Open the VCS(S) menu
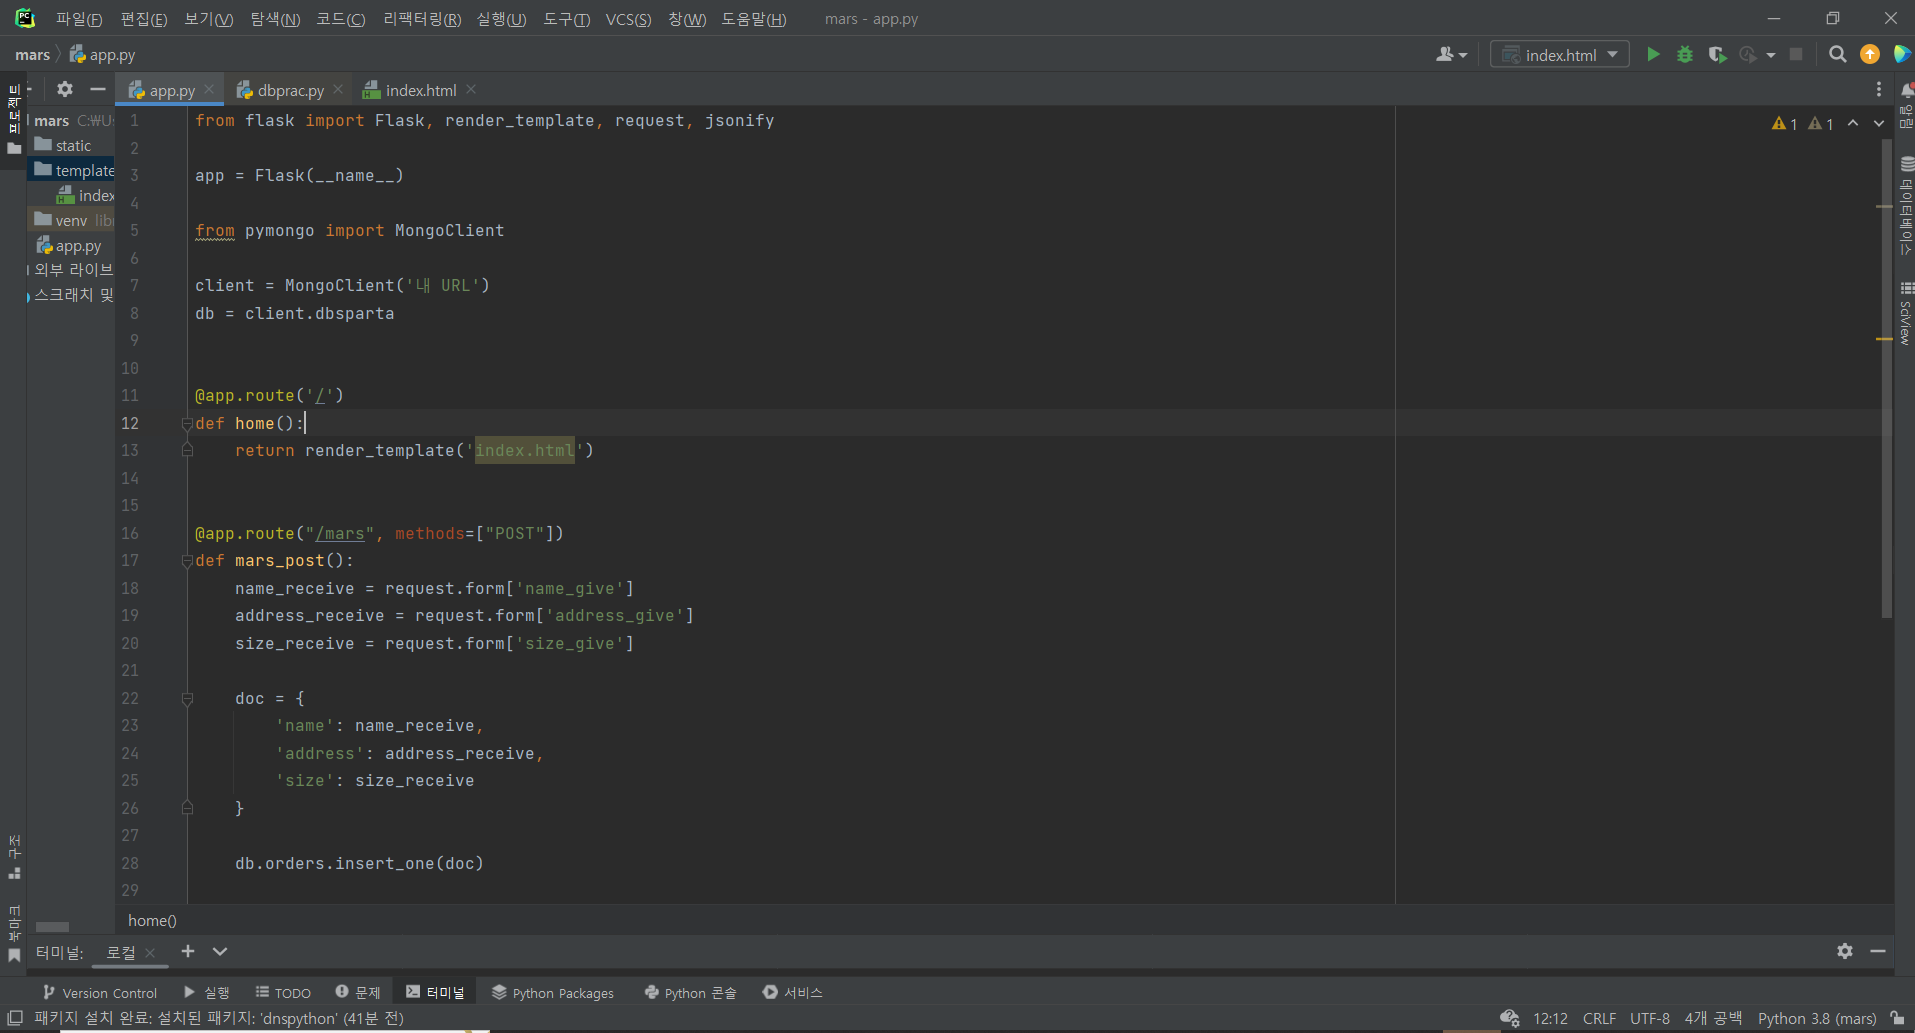 [x=628, y=19]
